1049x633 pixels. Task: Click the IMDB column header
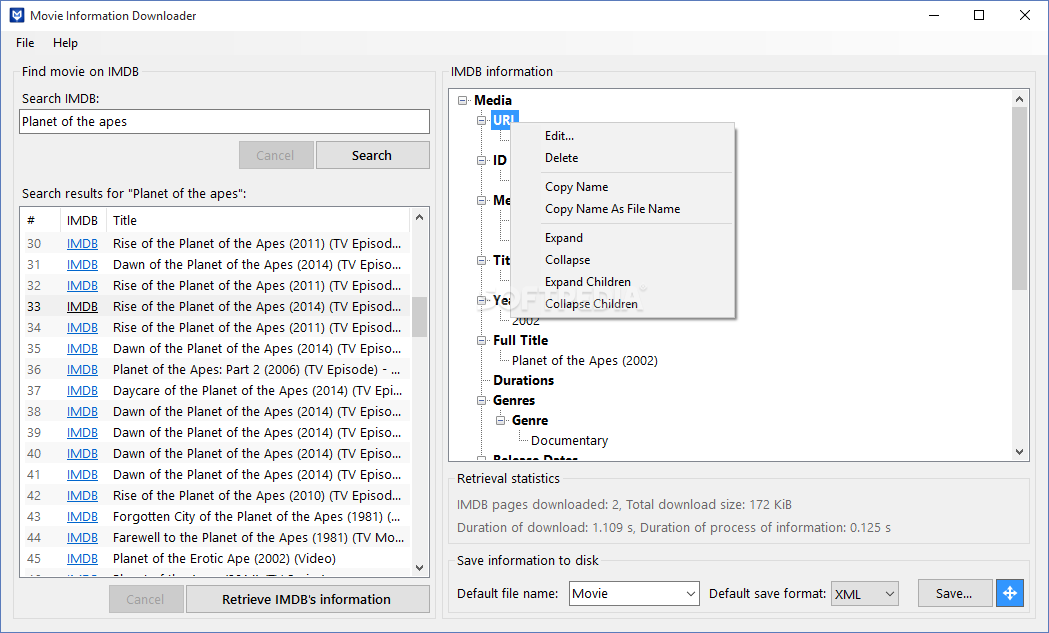pyautogui.click(x=83, y=221)
